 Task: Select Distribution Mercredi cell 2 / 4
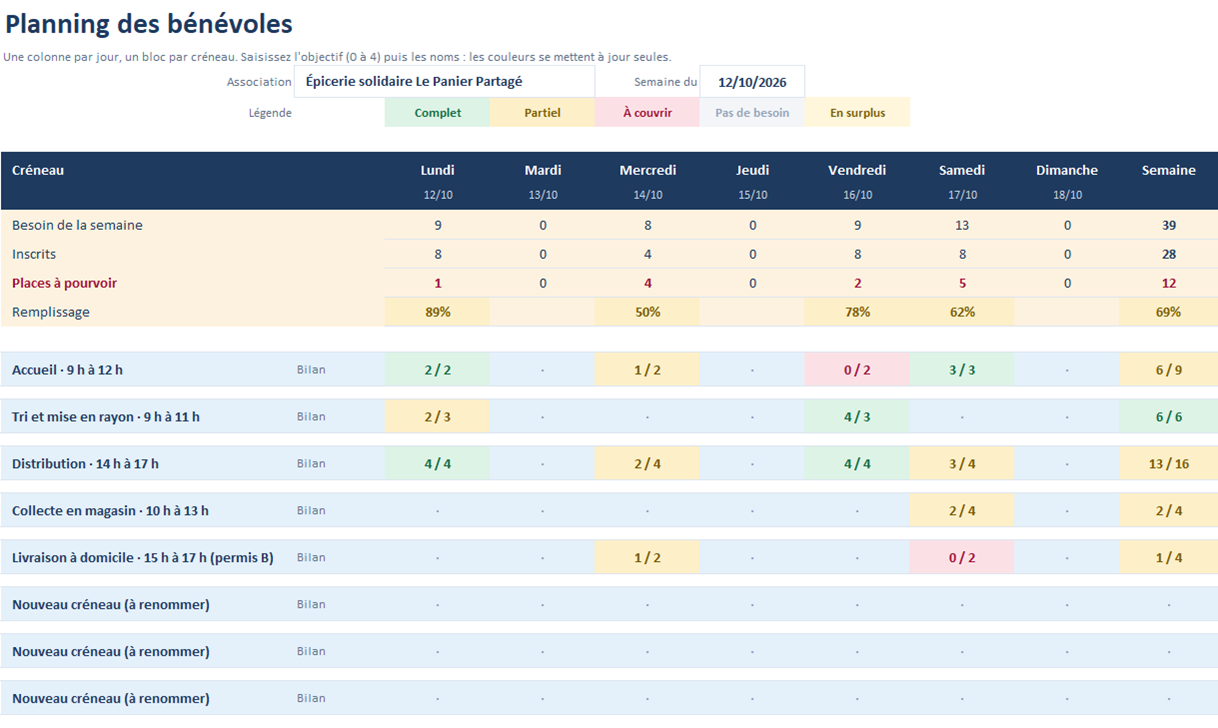(x=647, y=464)
